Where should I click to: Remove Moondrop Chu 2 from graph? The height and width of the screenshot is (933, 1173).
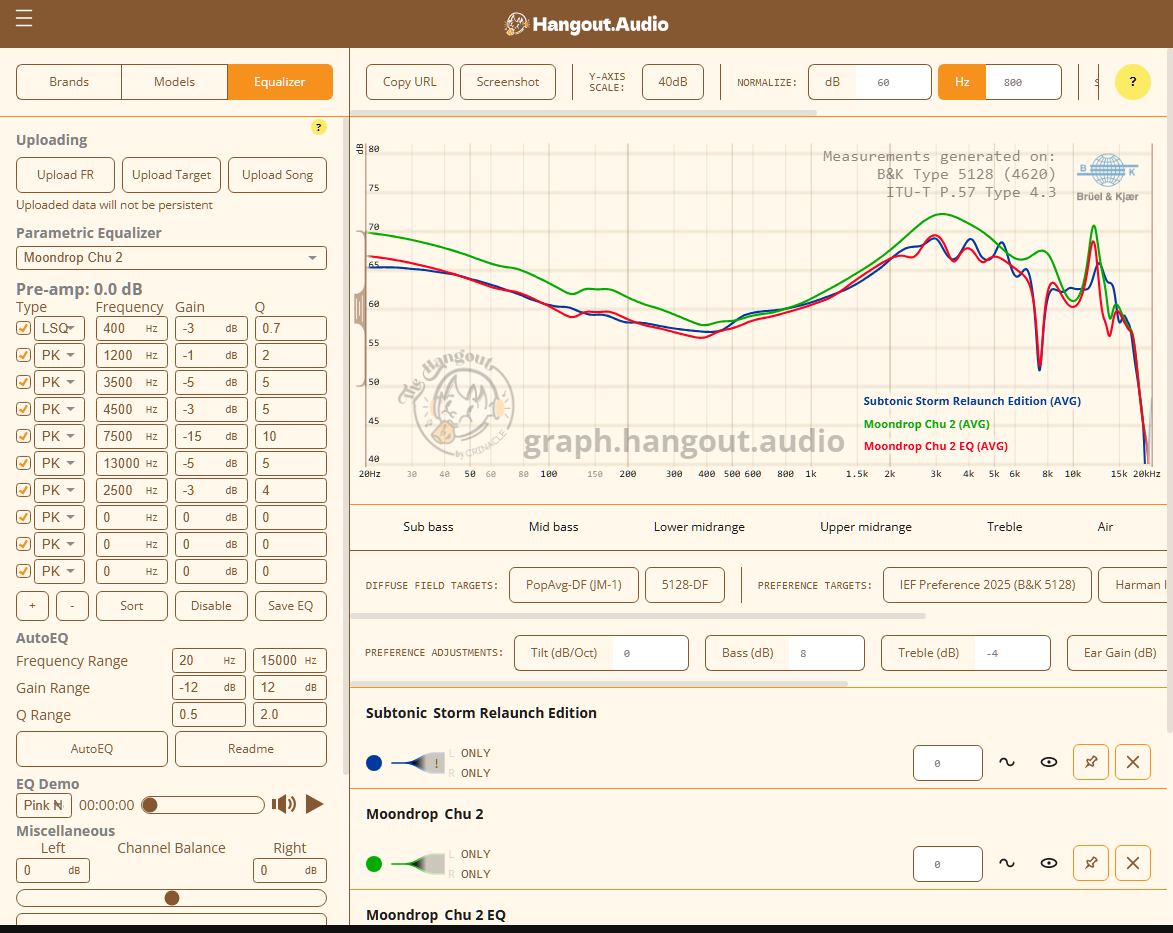[x=1132, y=863]
